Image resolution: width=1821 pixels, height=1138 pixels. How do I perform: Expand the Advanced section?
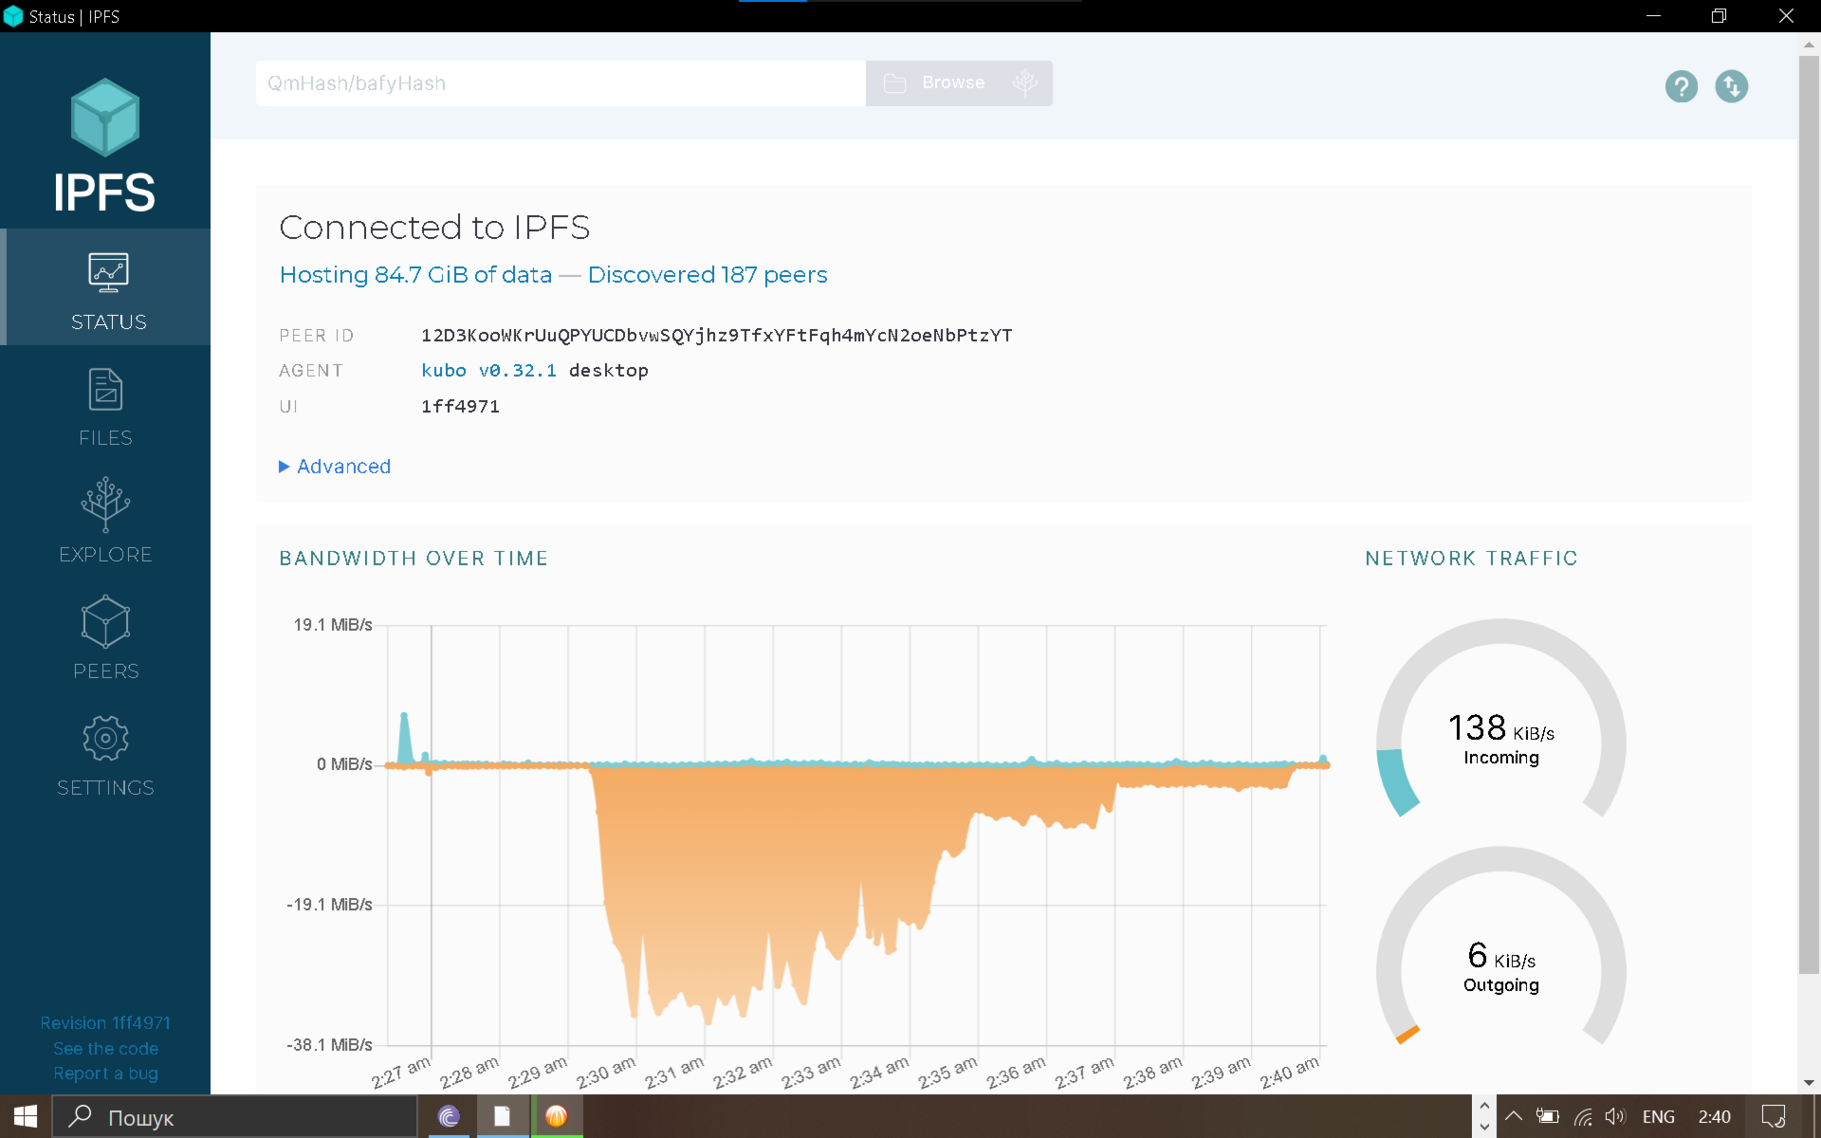(335, 466)
